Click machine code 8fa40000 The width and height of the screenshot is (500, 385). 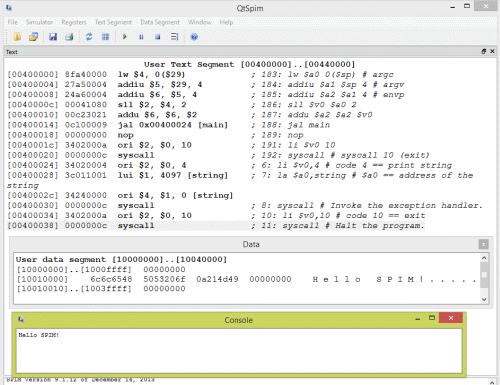86,74
